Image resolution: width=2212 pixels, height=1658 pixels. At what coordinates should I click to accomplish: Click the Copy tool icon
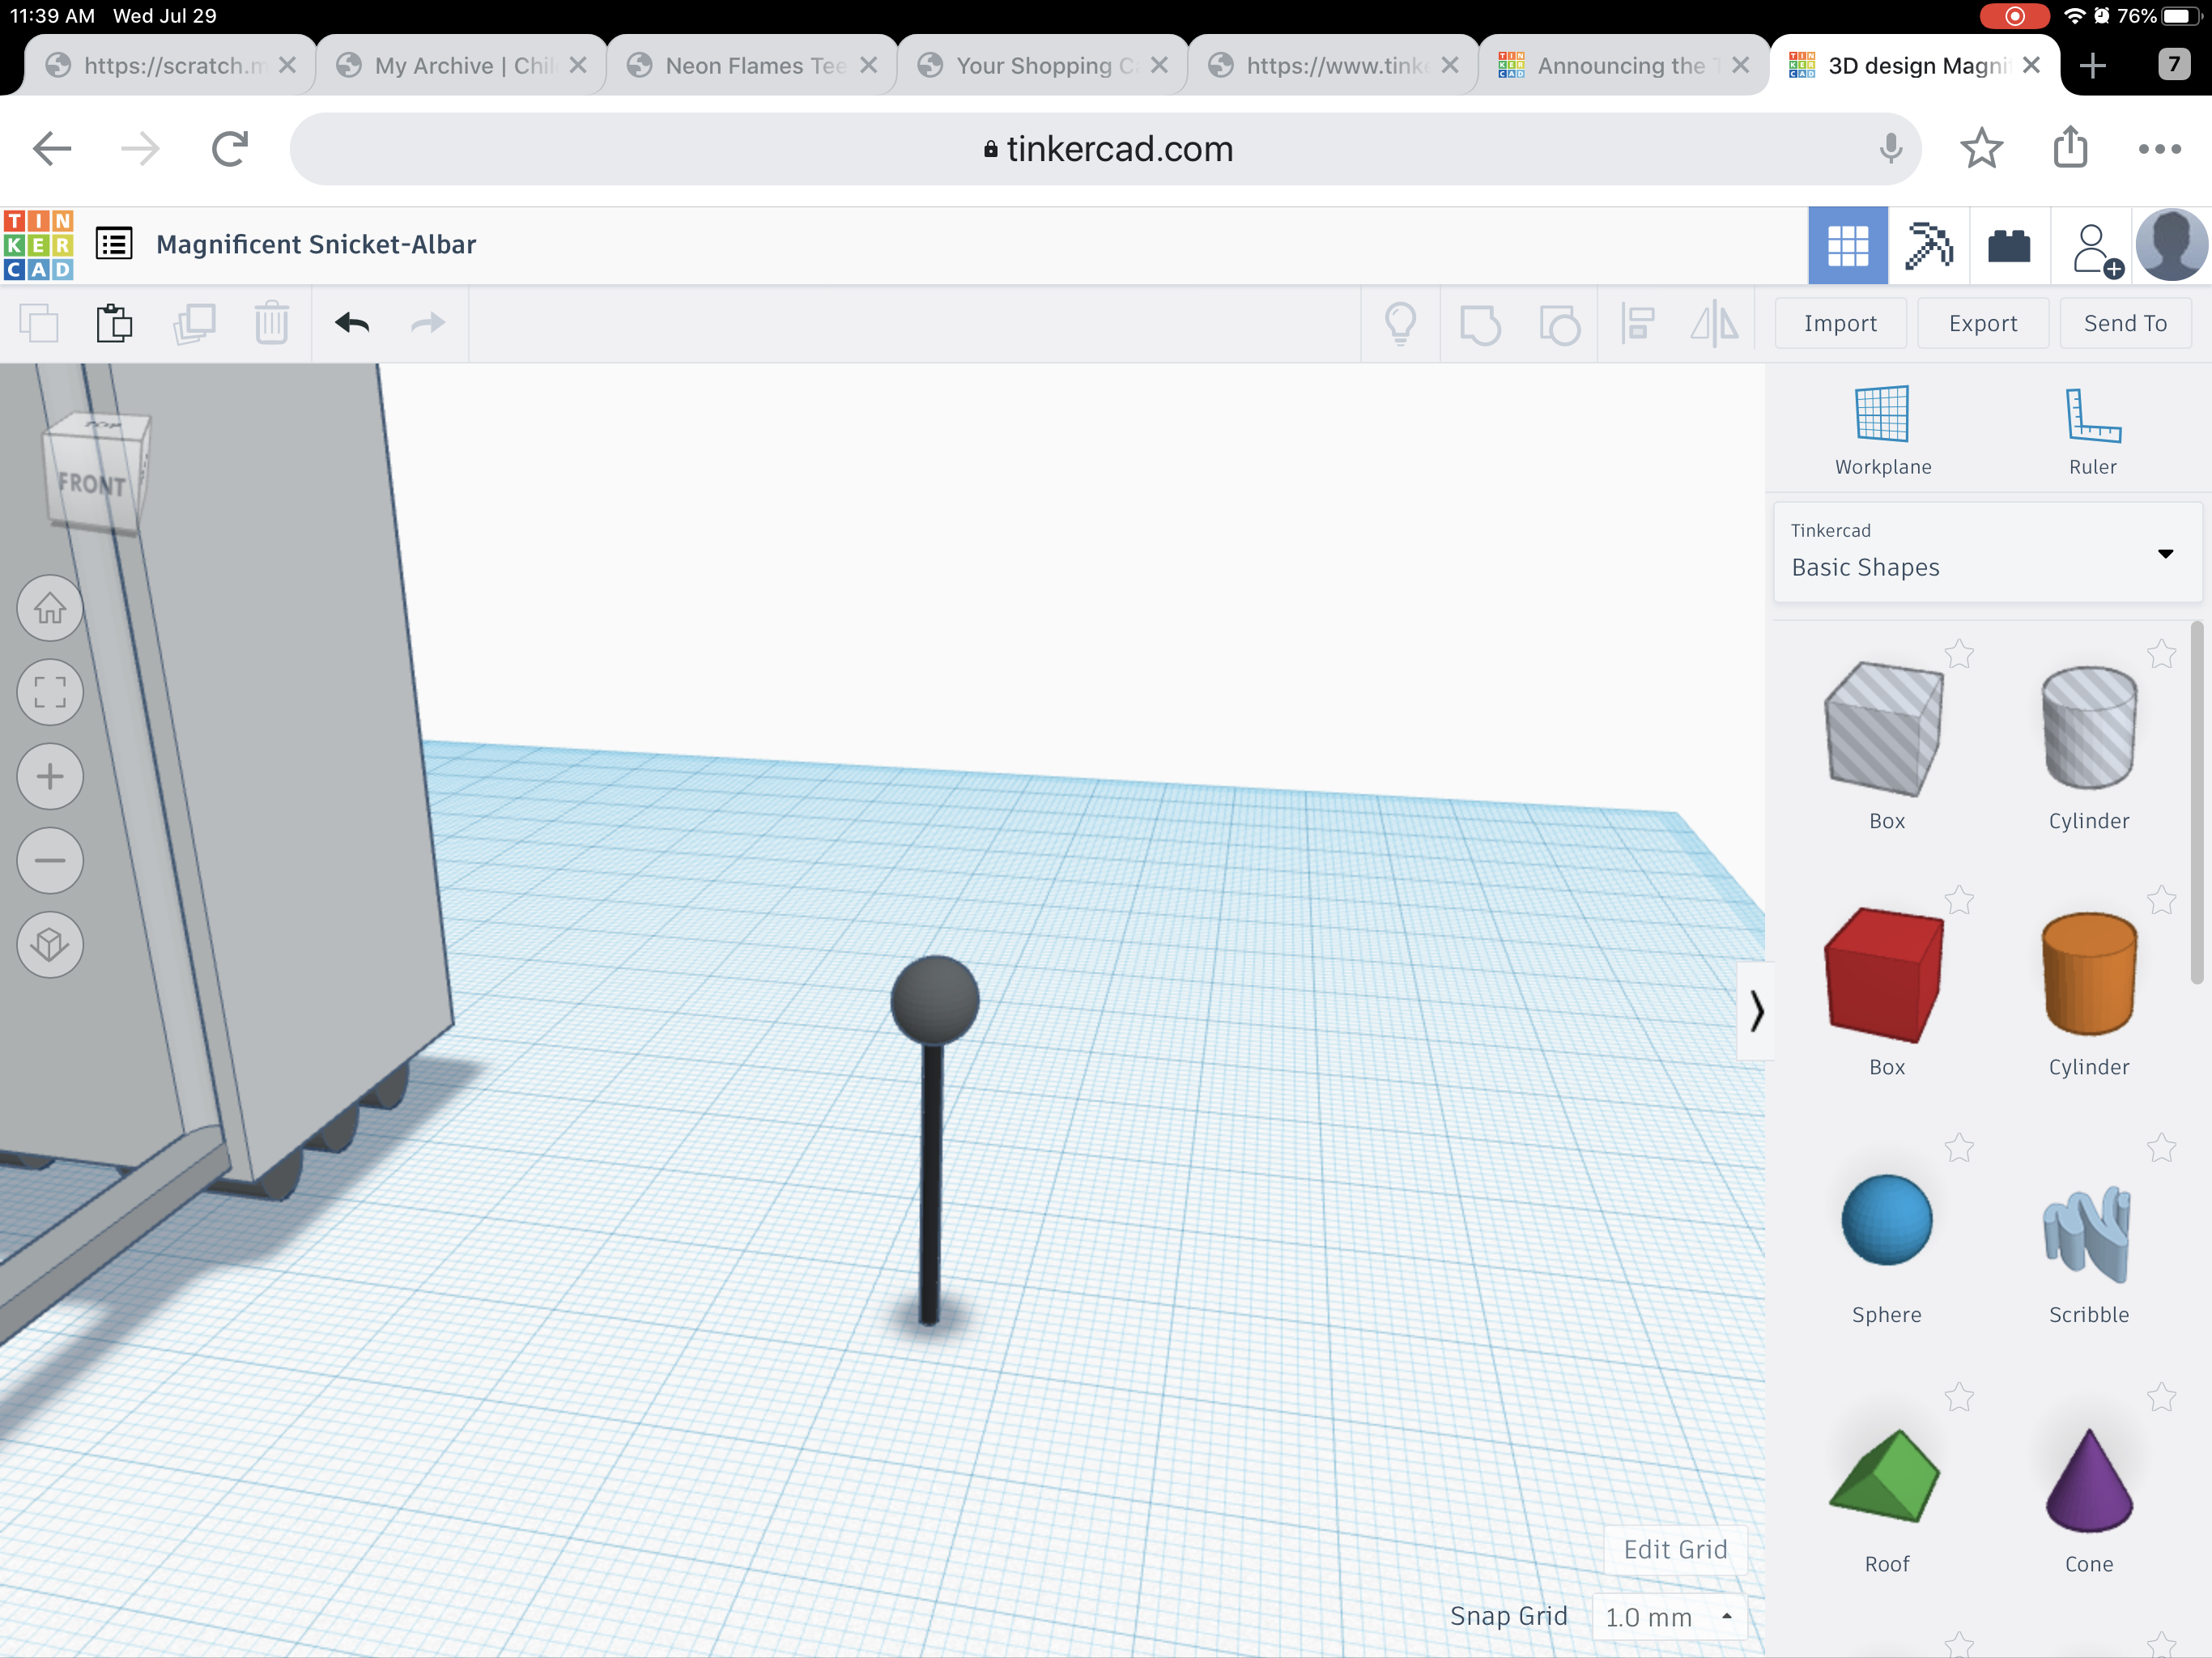pyautogui.click(x=39, y=323)
